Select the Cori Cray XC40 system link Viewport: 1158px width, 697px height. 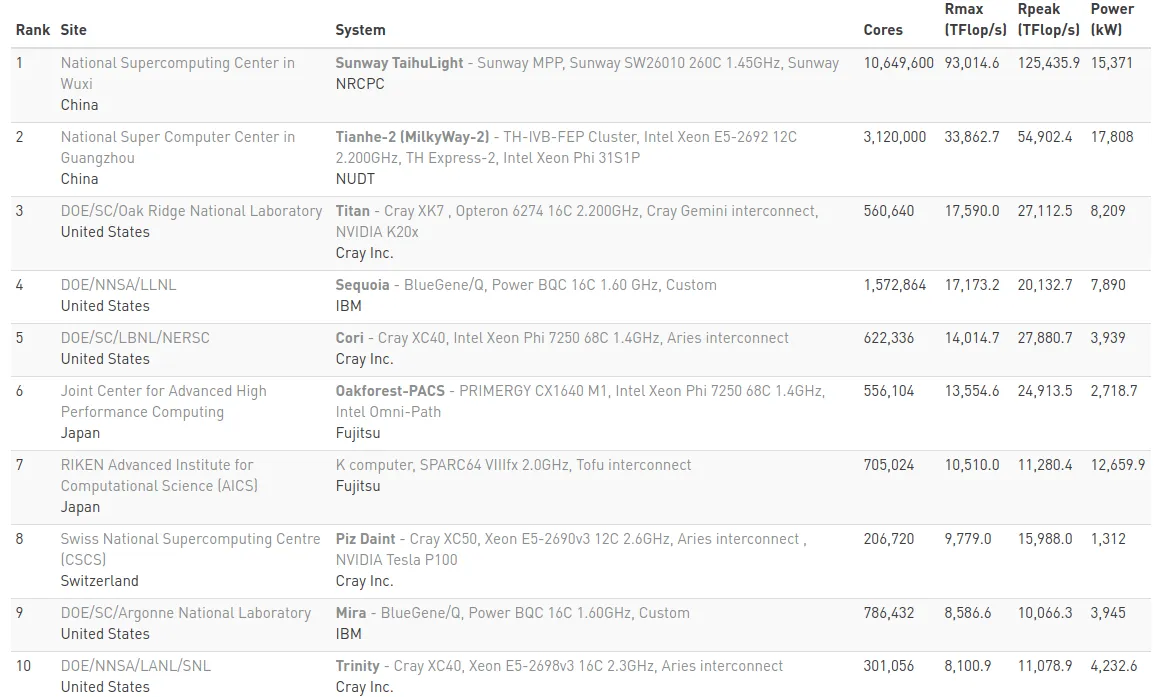350,338
